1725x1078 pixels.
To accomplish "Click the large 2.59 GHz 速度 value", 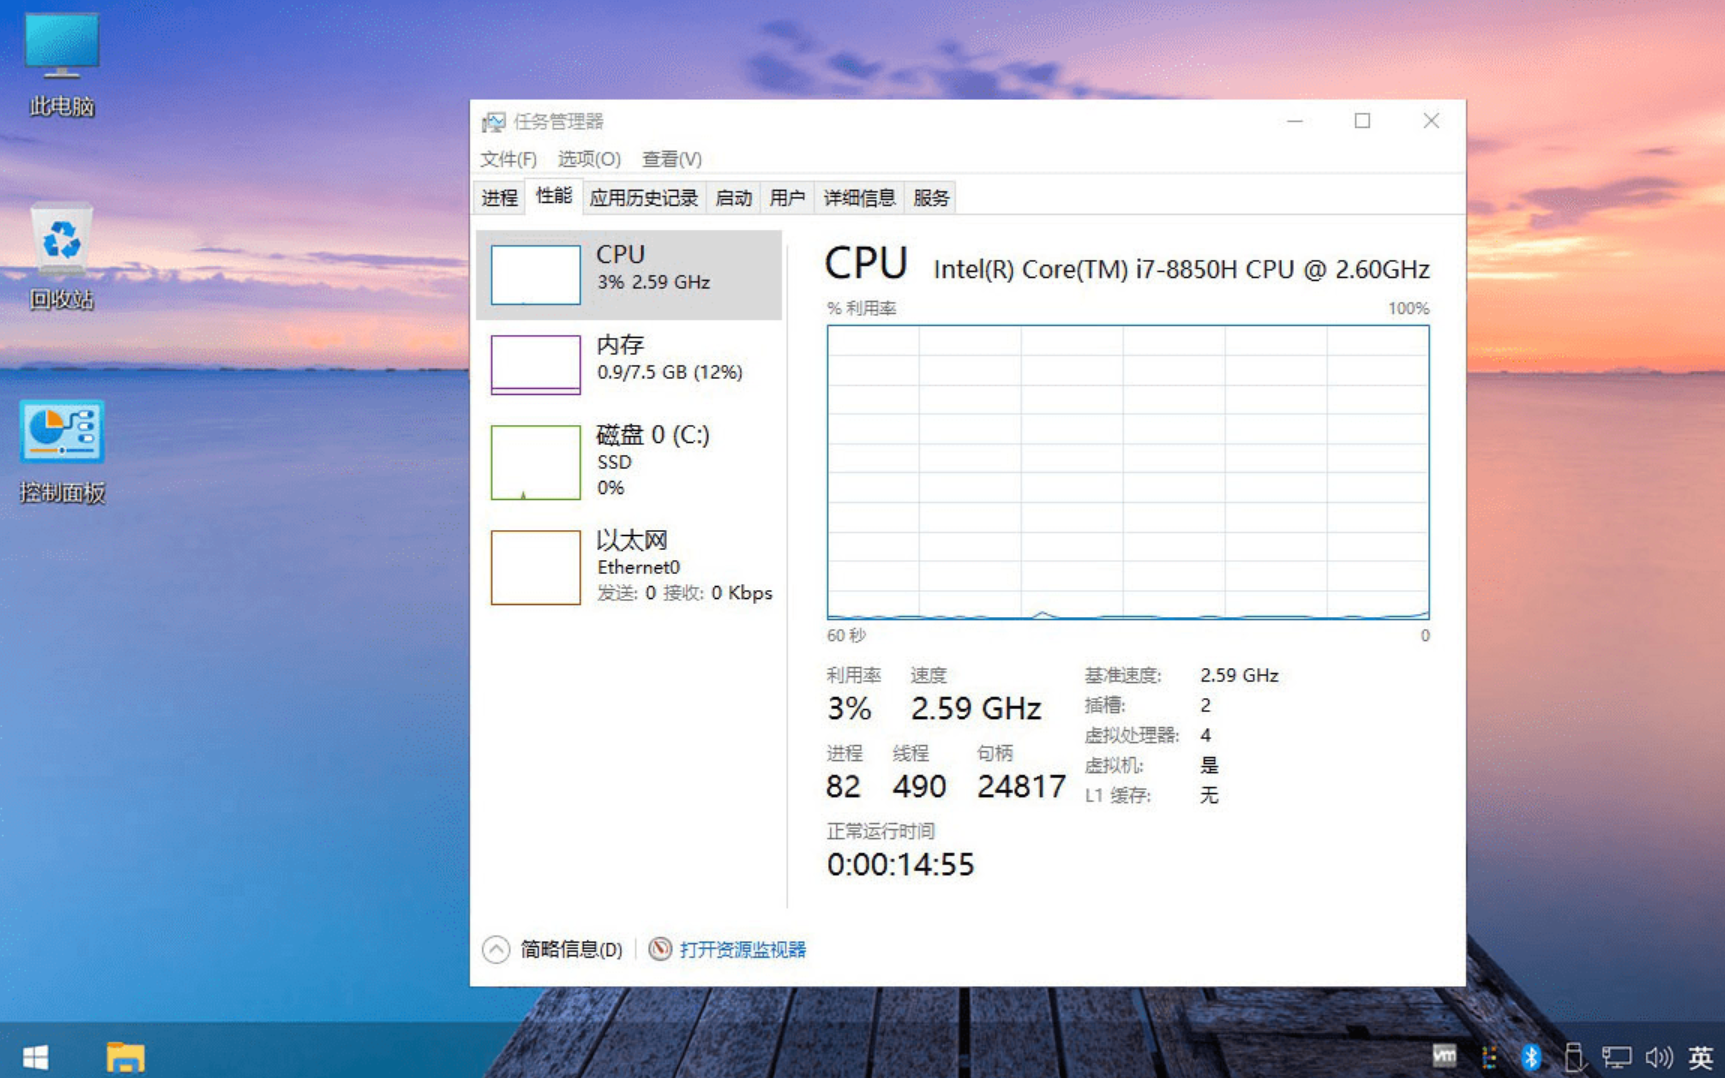I will [x=975, y=709].
